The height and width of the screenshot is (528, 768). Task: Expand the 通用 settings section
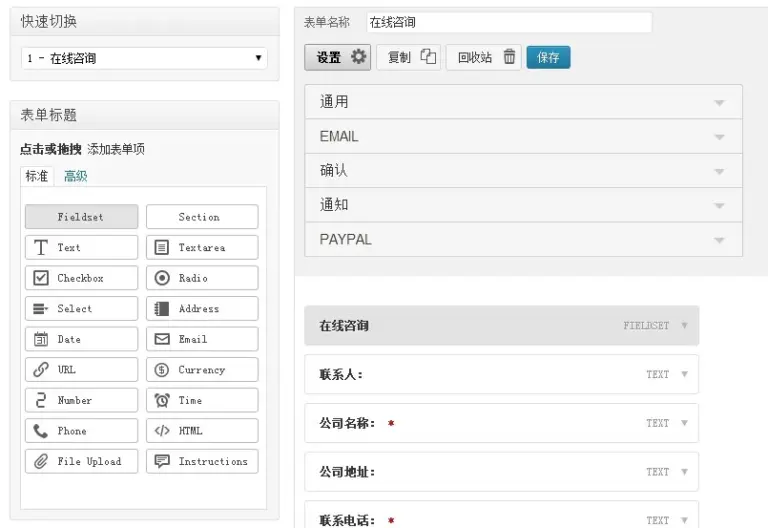(x=523, y=102)
